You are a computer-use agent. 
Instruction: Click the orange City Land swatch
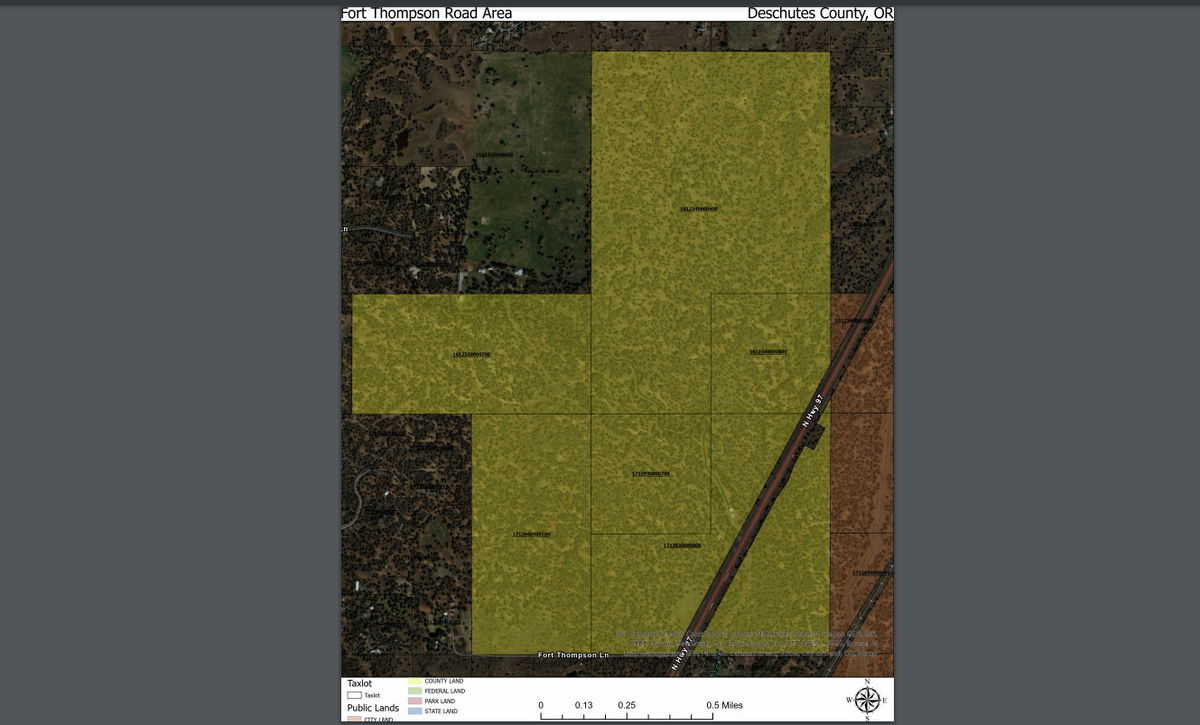click(354, 719)
